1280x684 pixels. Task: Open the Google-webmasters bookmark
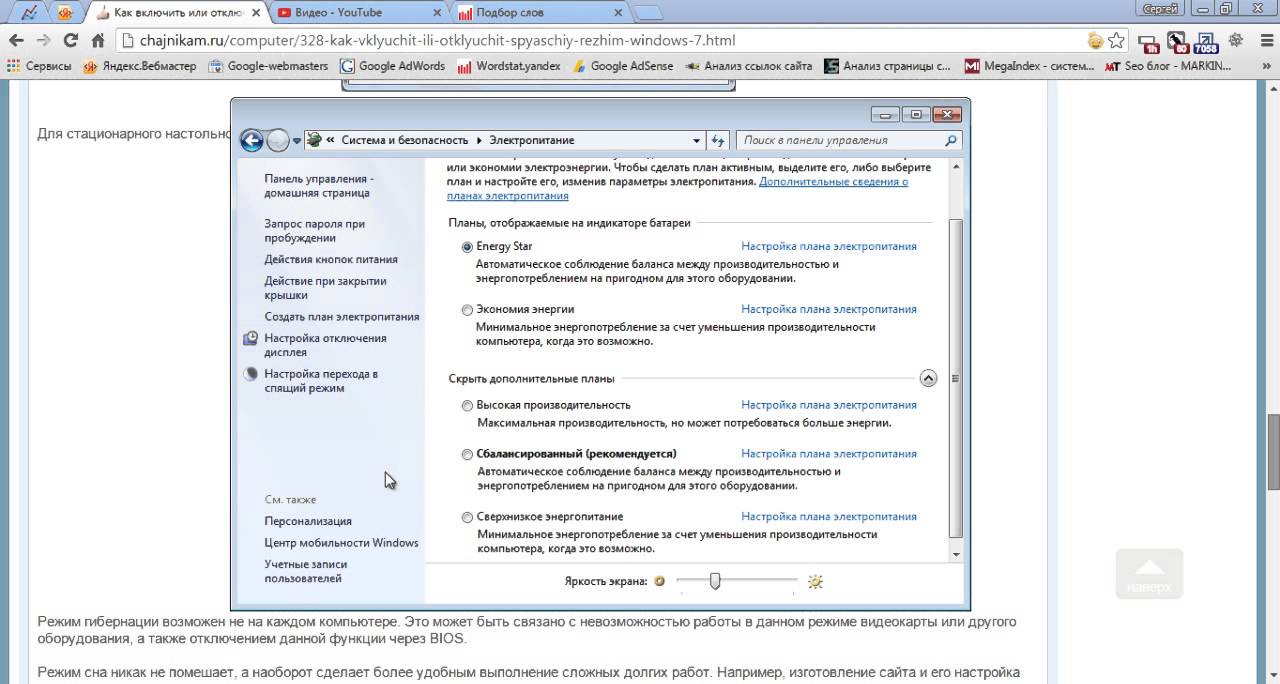(269, 66)
